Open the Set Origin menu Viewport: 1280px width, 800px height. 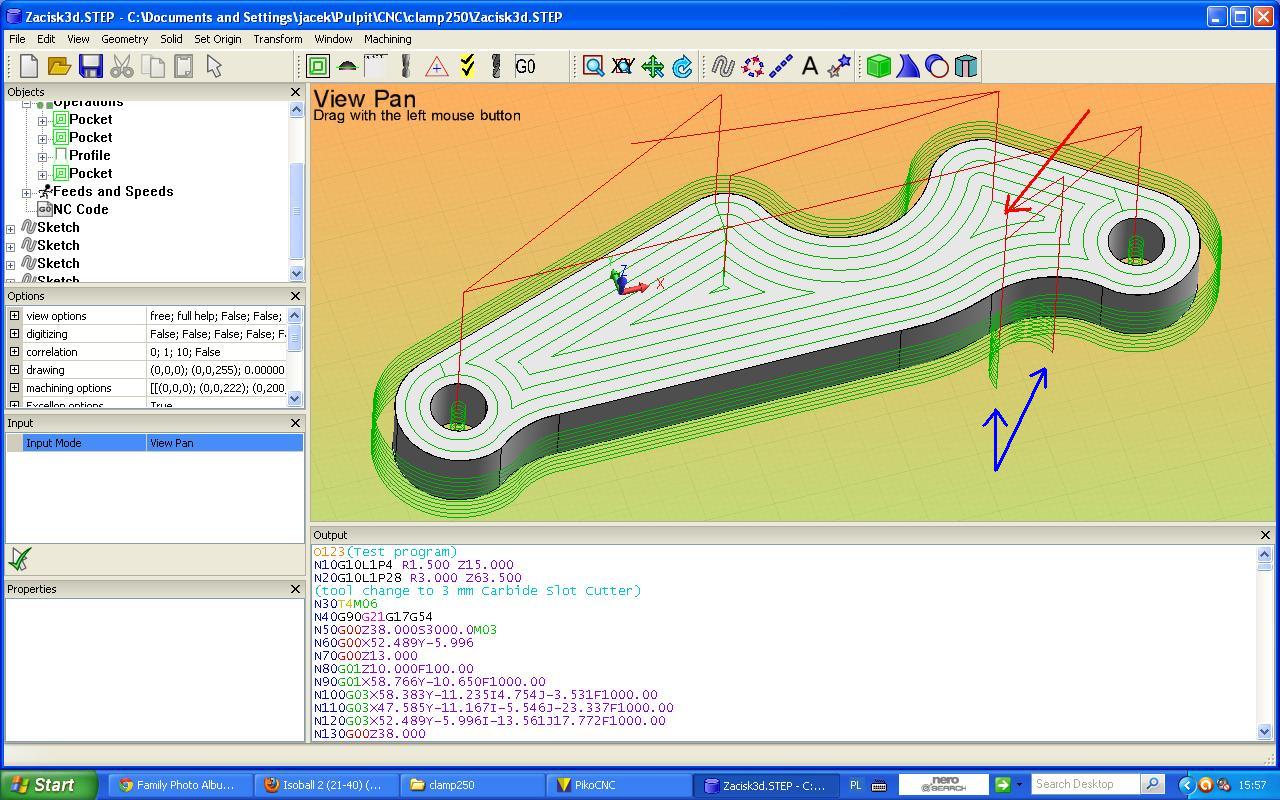[218, 39]
